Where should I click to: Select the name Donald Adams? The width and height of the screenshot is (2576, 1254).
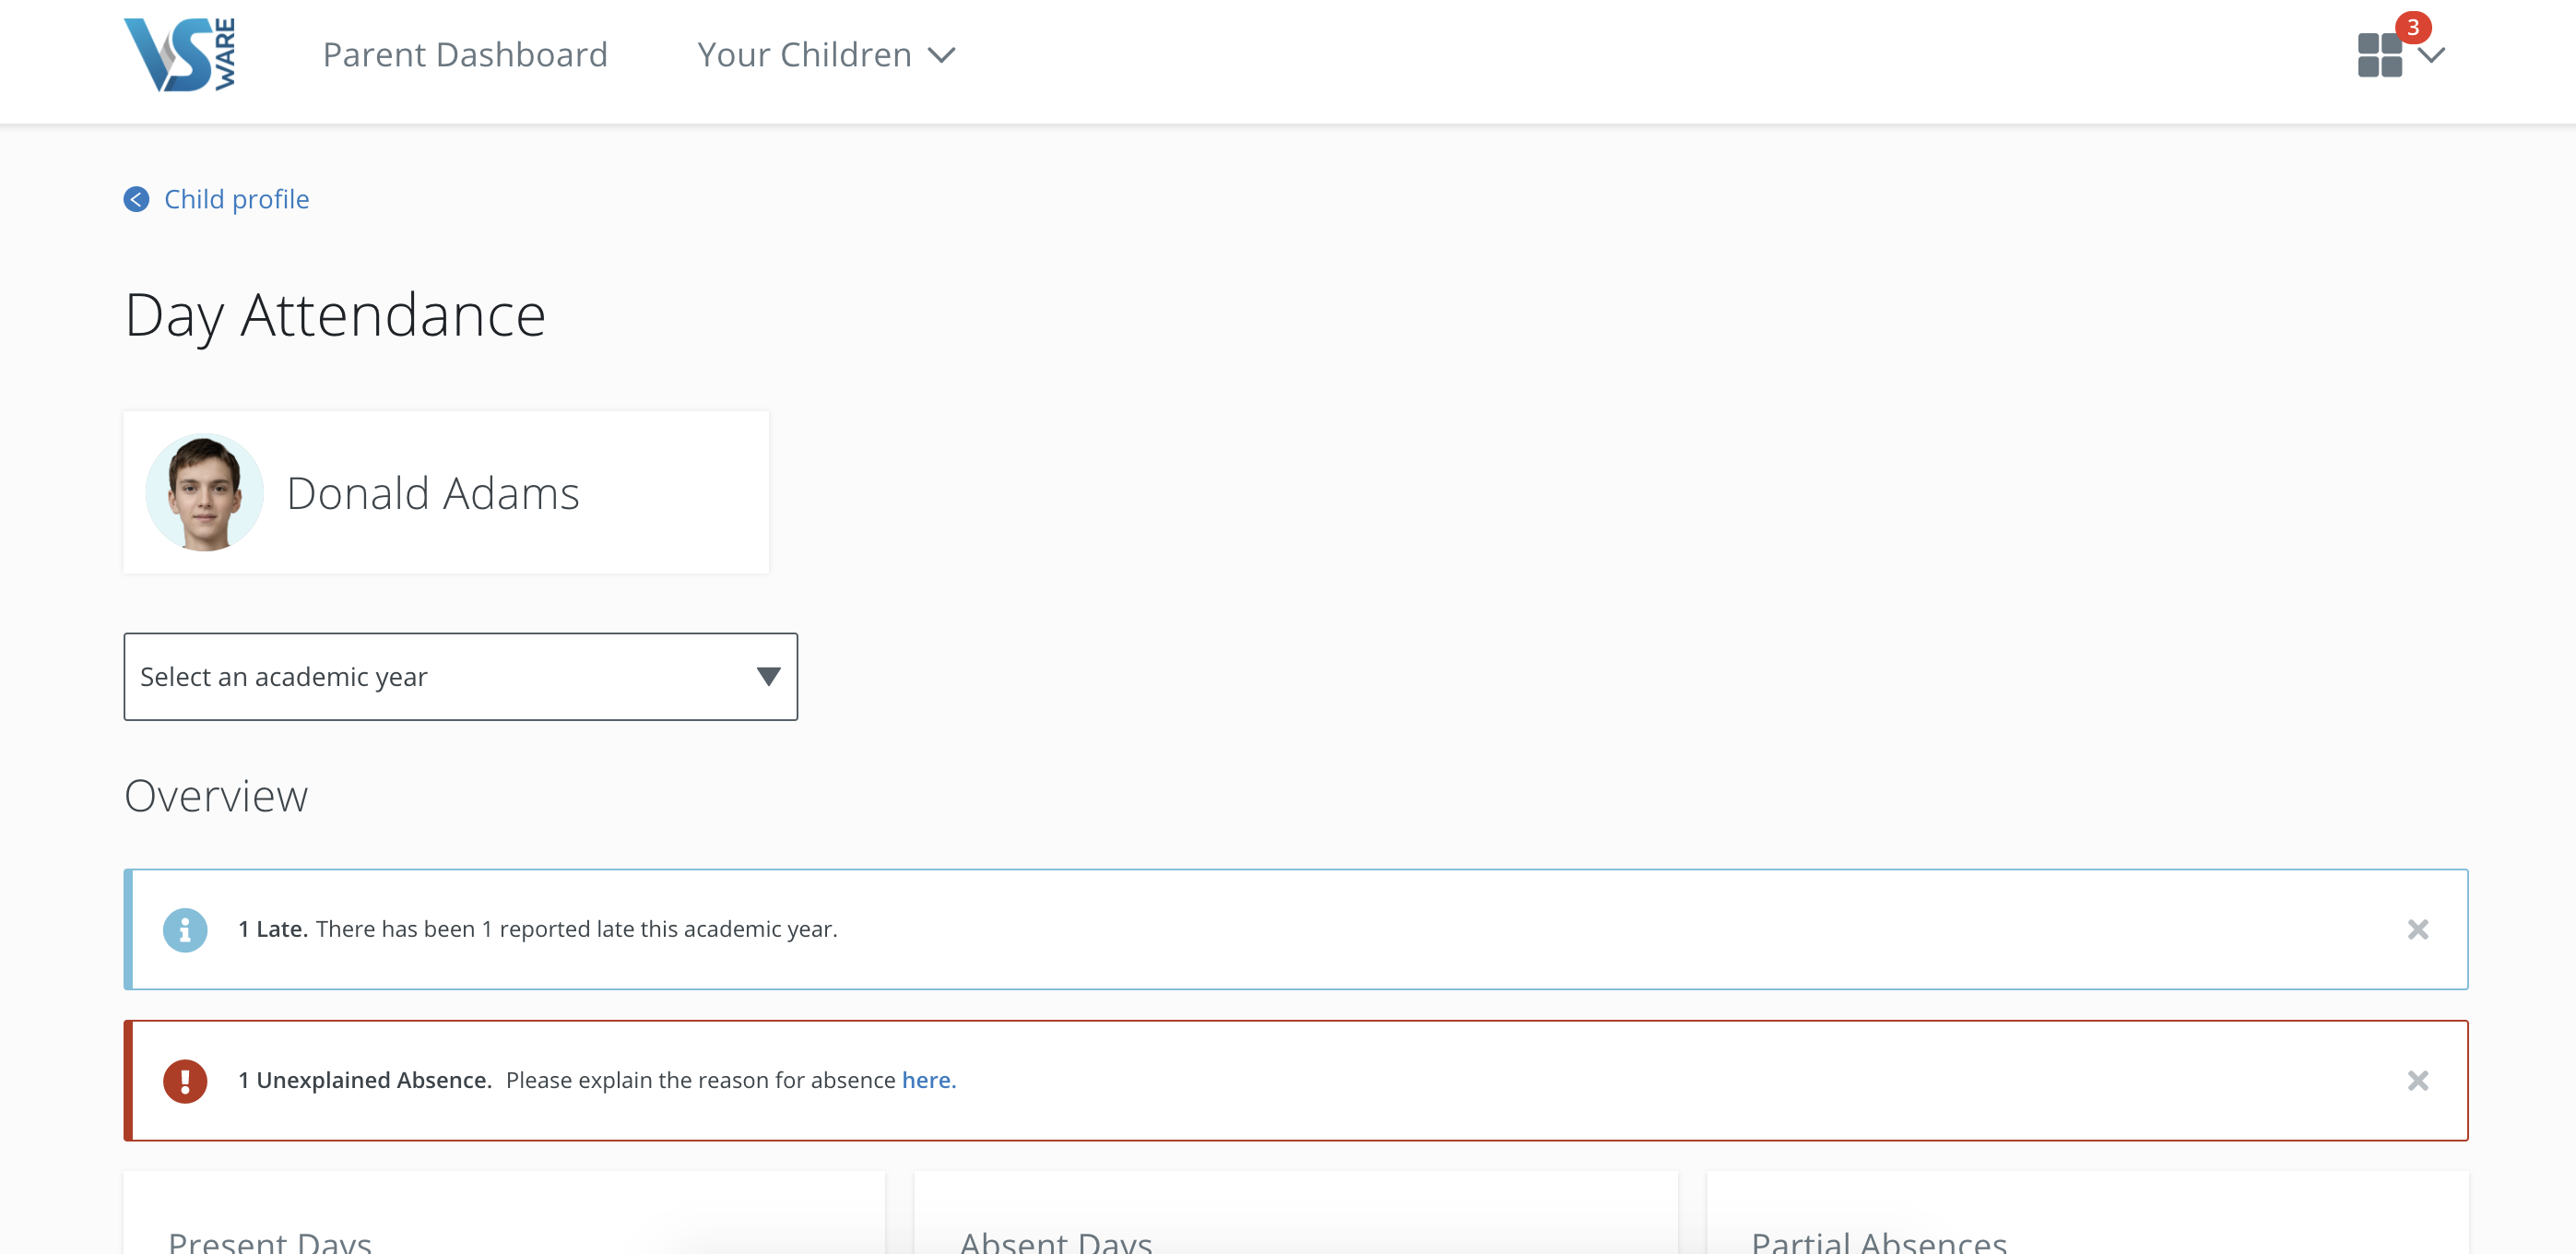pyautogui.click(x=433, y=493)
